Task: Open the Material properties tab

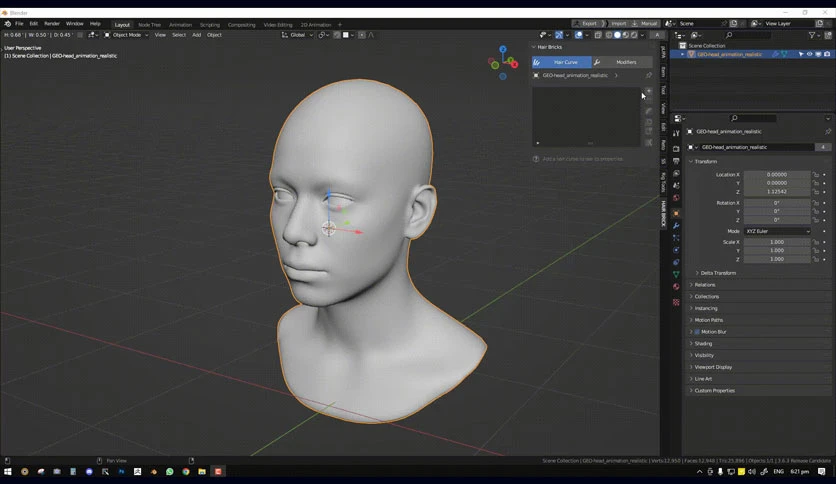Action: (676, 287)
